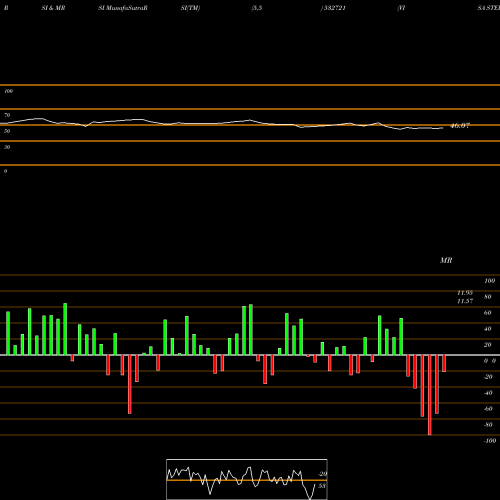Click the MR axis label '40'
Image resolution: width=500 pixels, height=500 pixels.
pos(488,329)
